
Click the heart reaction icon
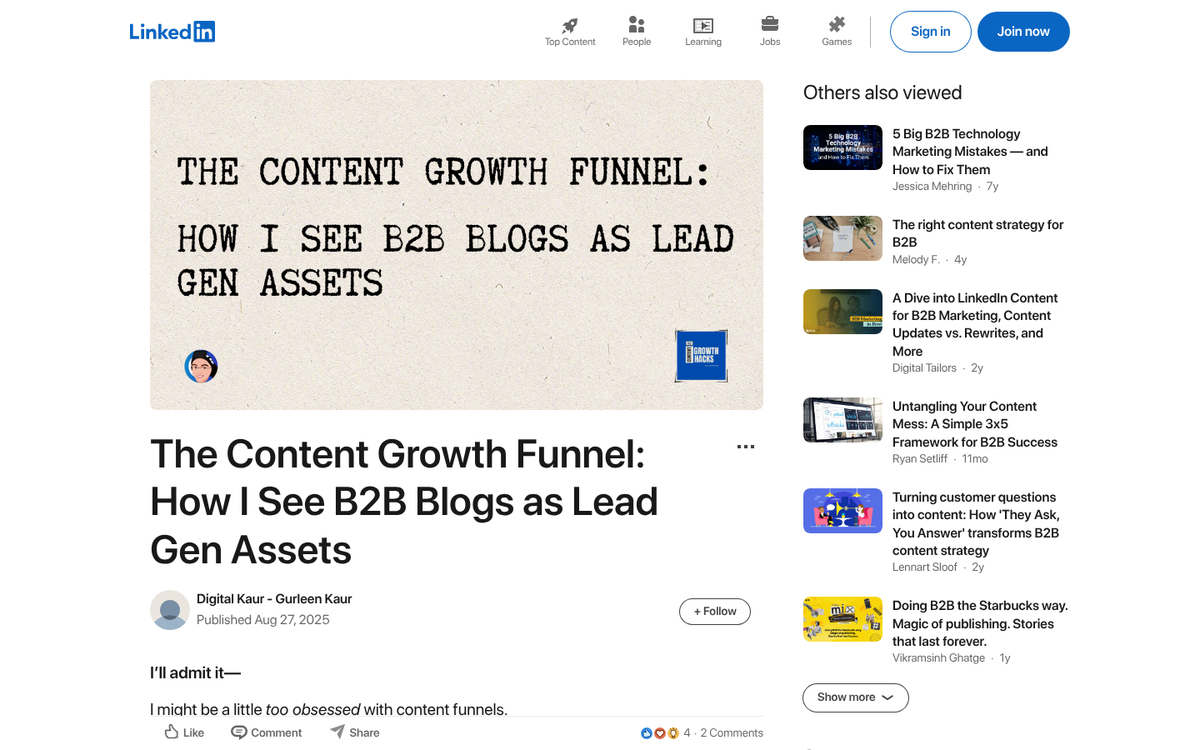pyautogui.click(x=659, y=732)
